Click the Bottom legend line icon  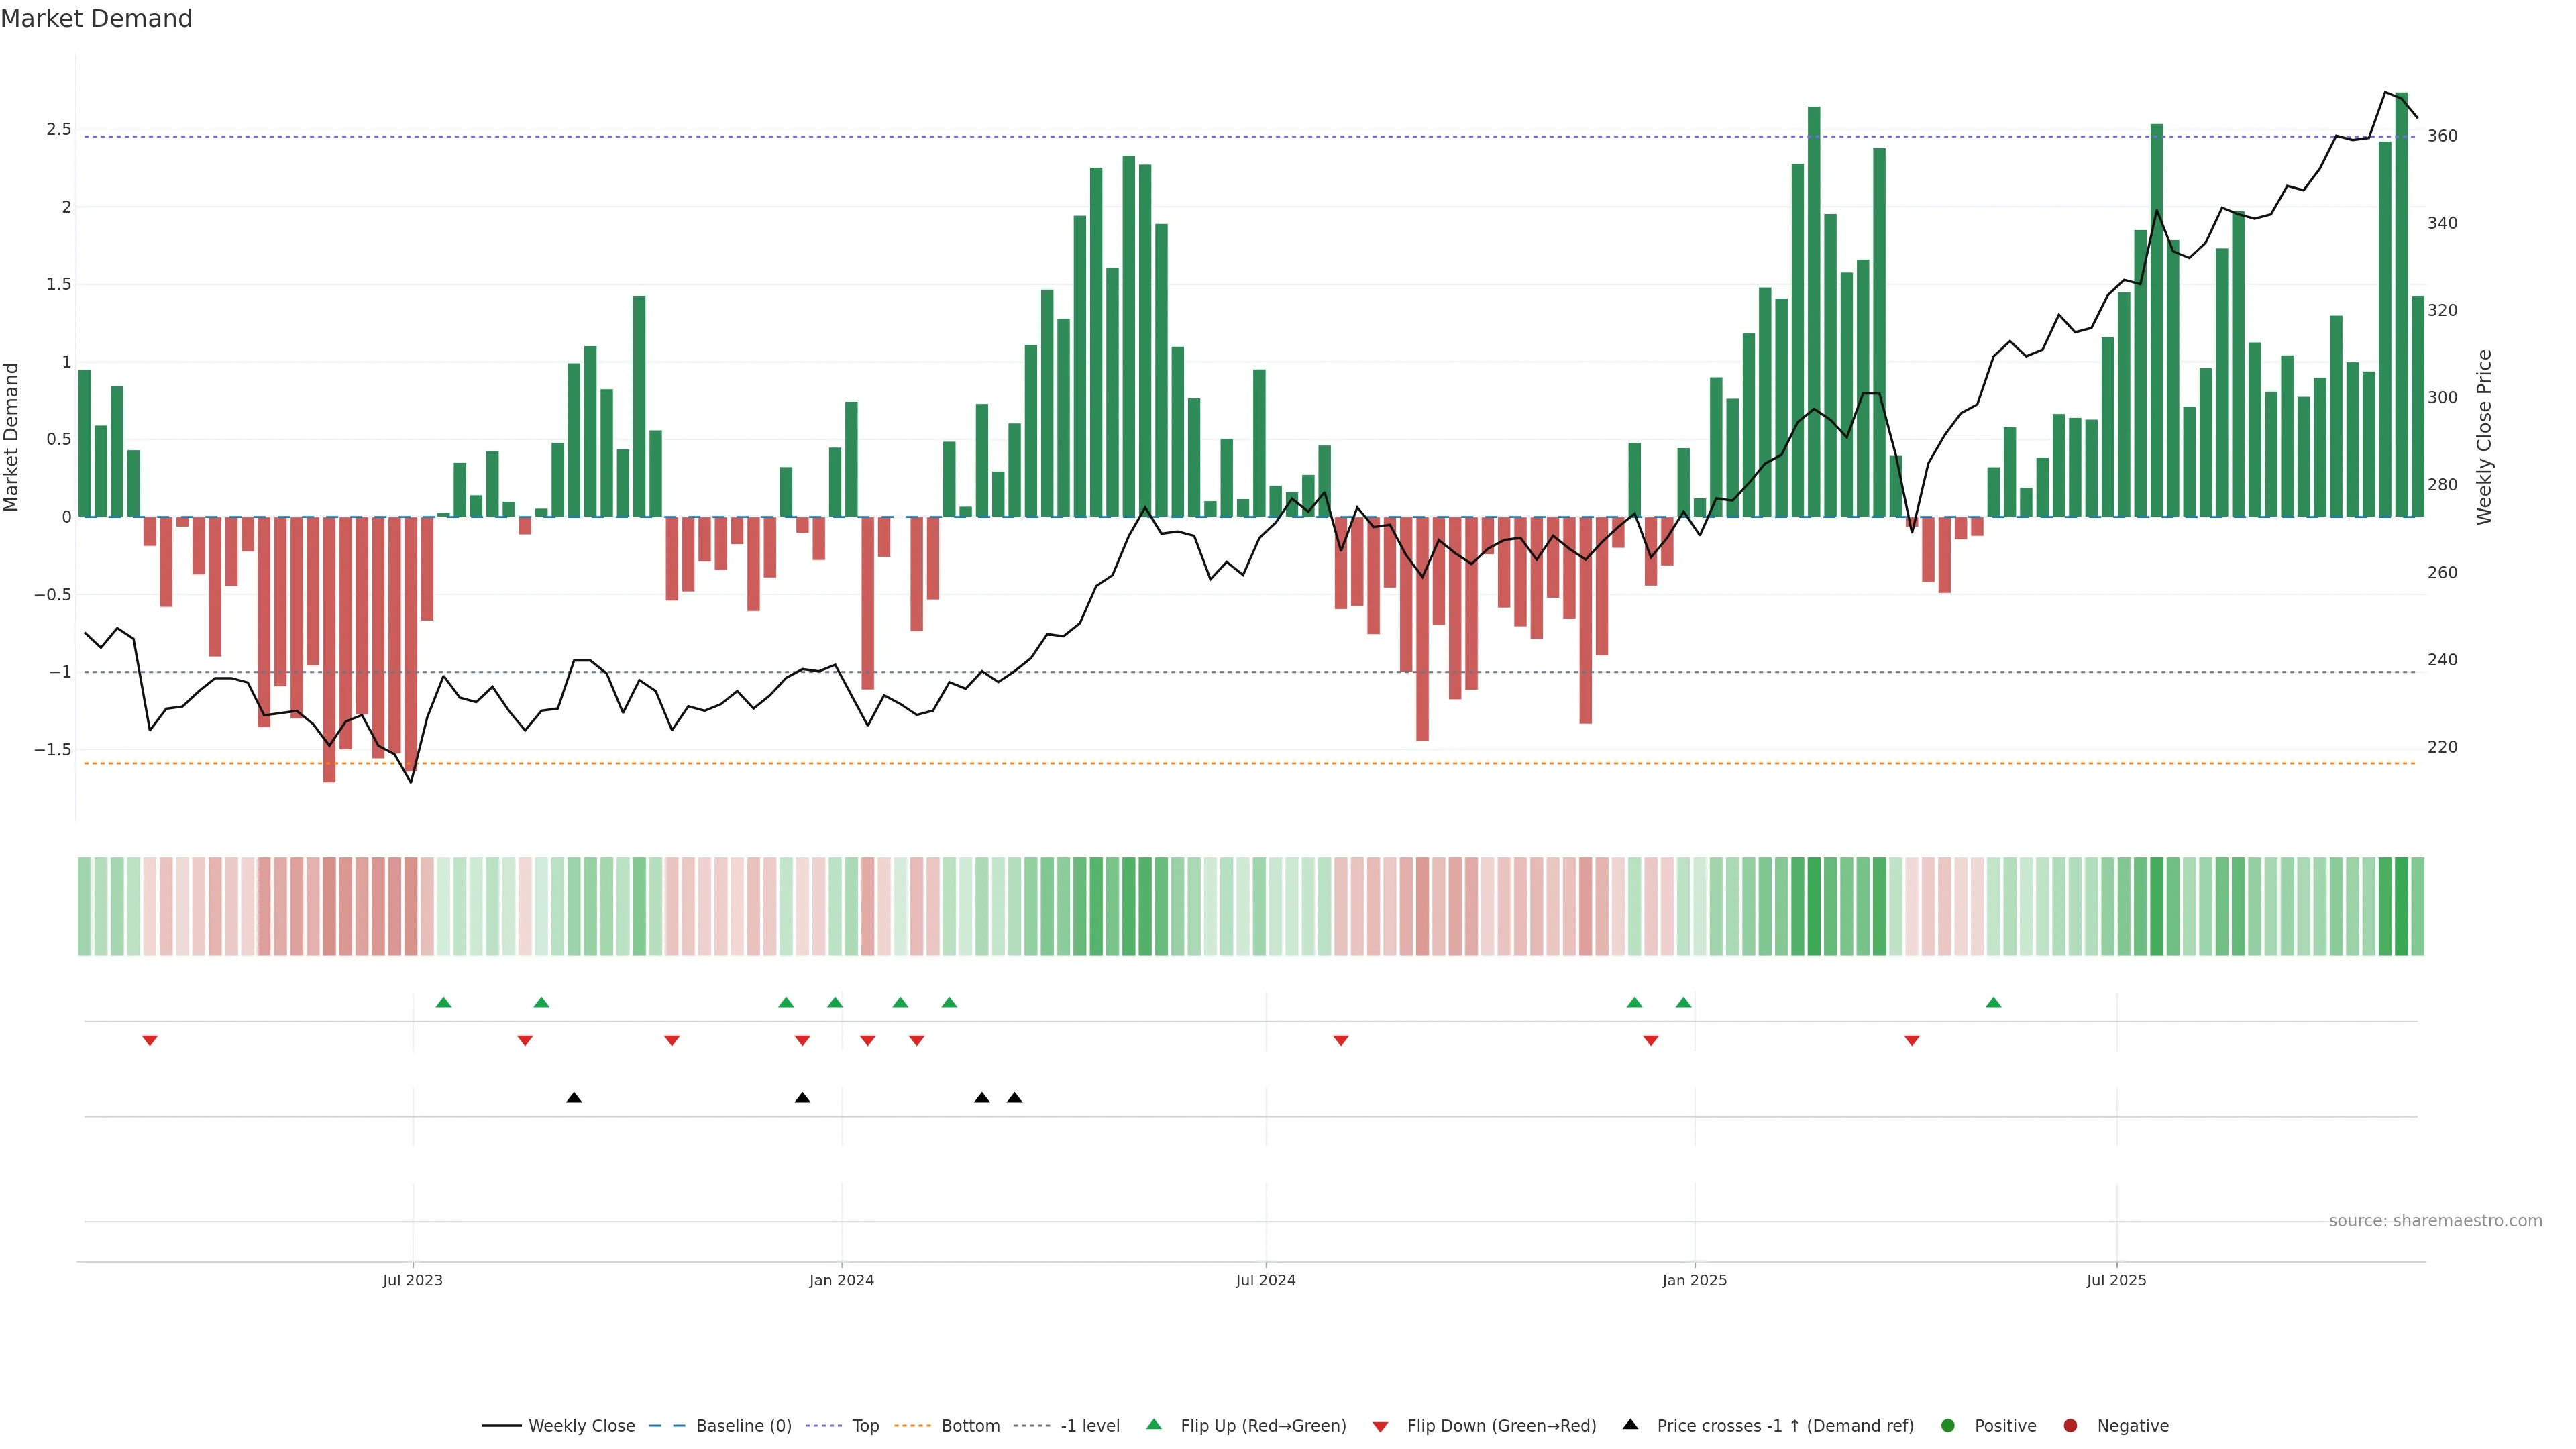coord(912,1426)
